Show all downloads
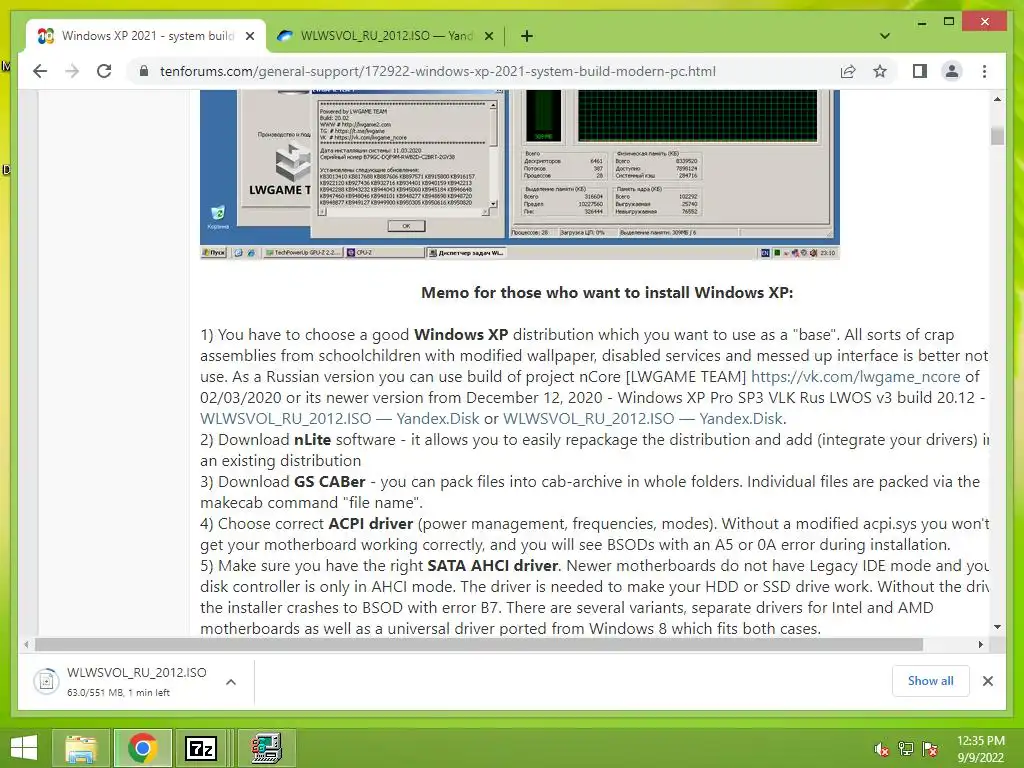The width and height of the screenshot is (1024, 768). [x=930, y=681]
